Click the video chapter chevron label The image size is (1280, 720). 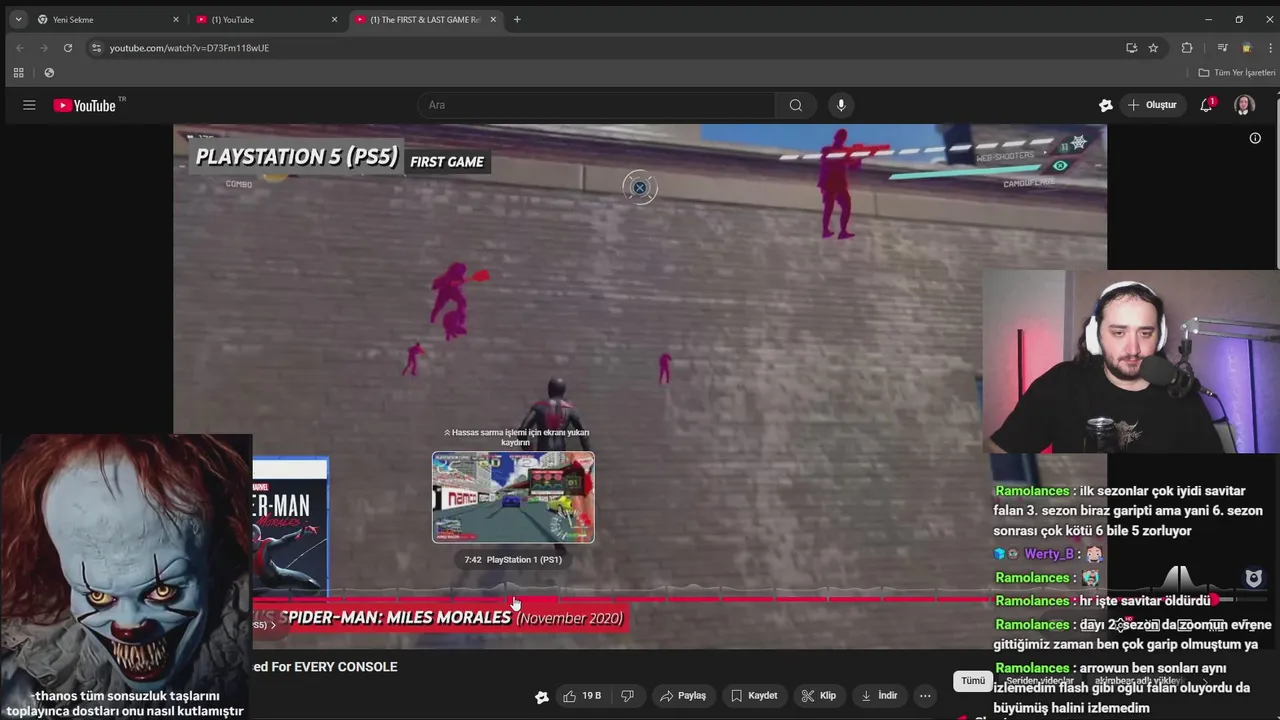[265, 625]
